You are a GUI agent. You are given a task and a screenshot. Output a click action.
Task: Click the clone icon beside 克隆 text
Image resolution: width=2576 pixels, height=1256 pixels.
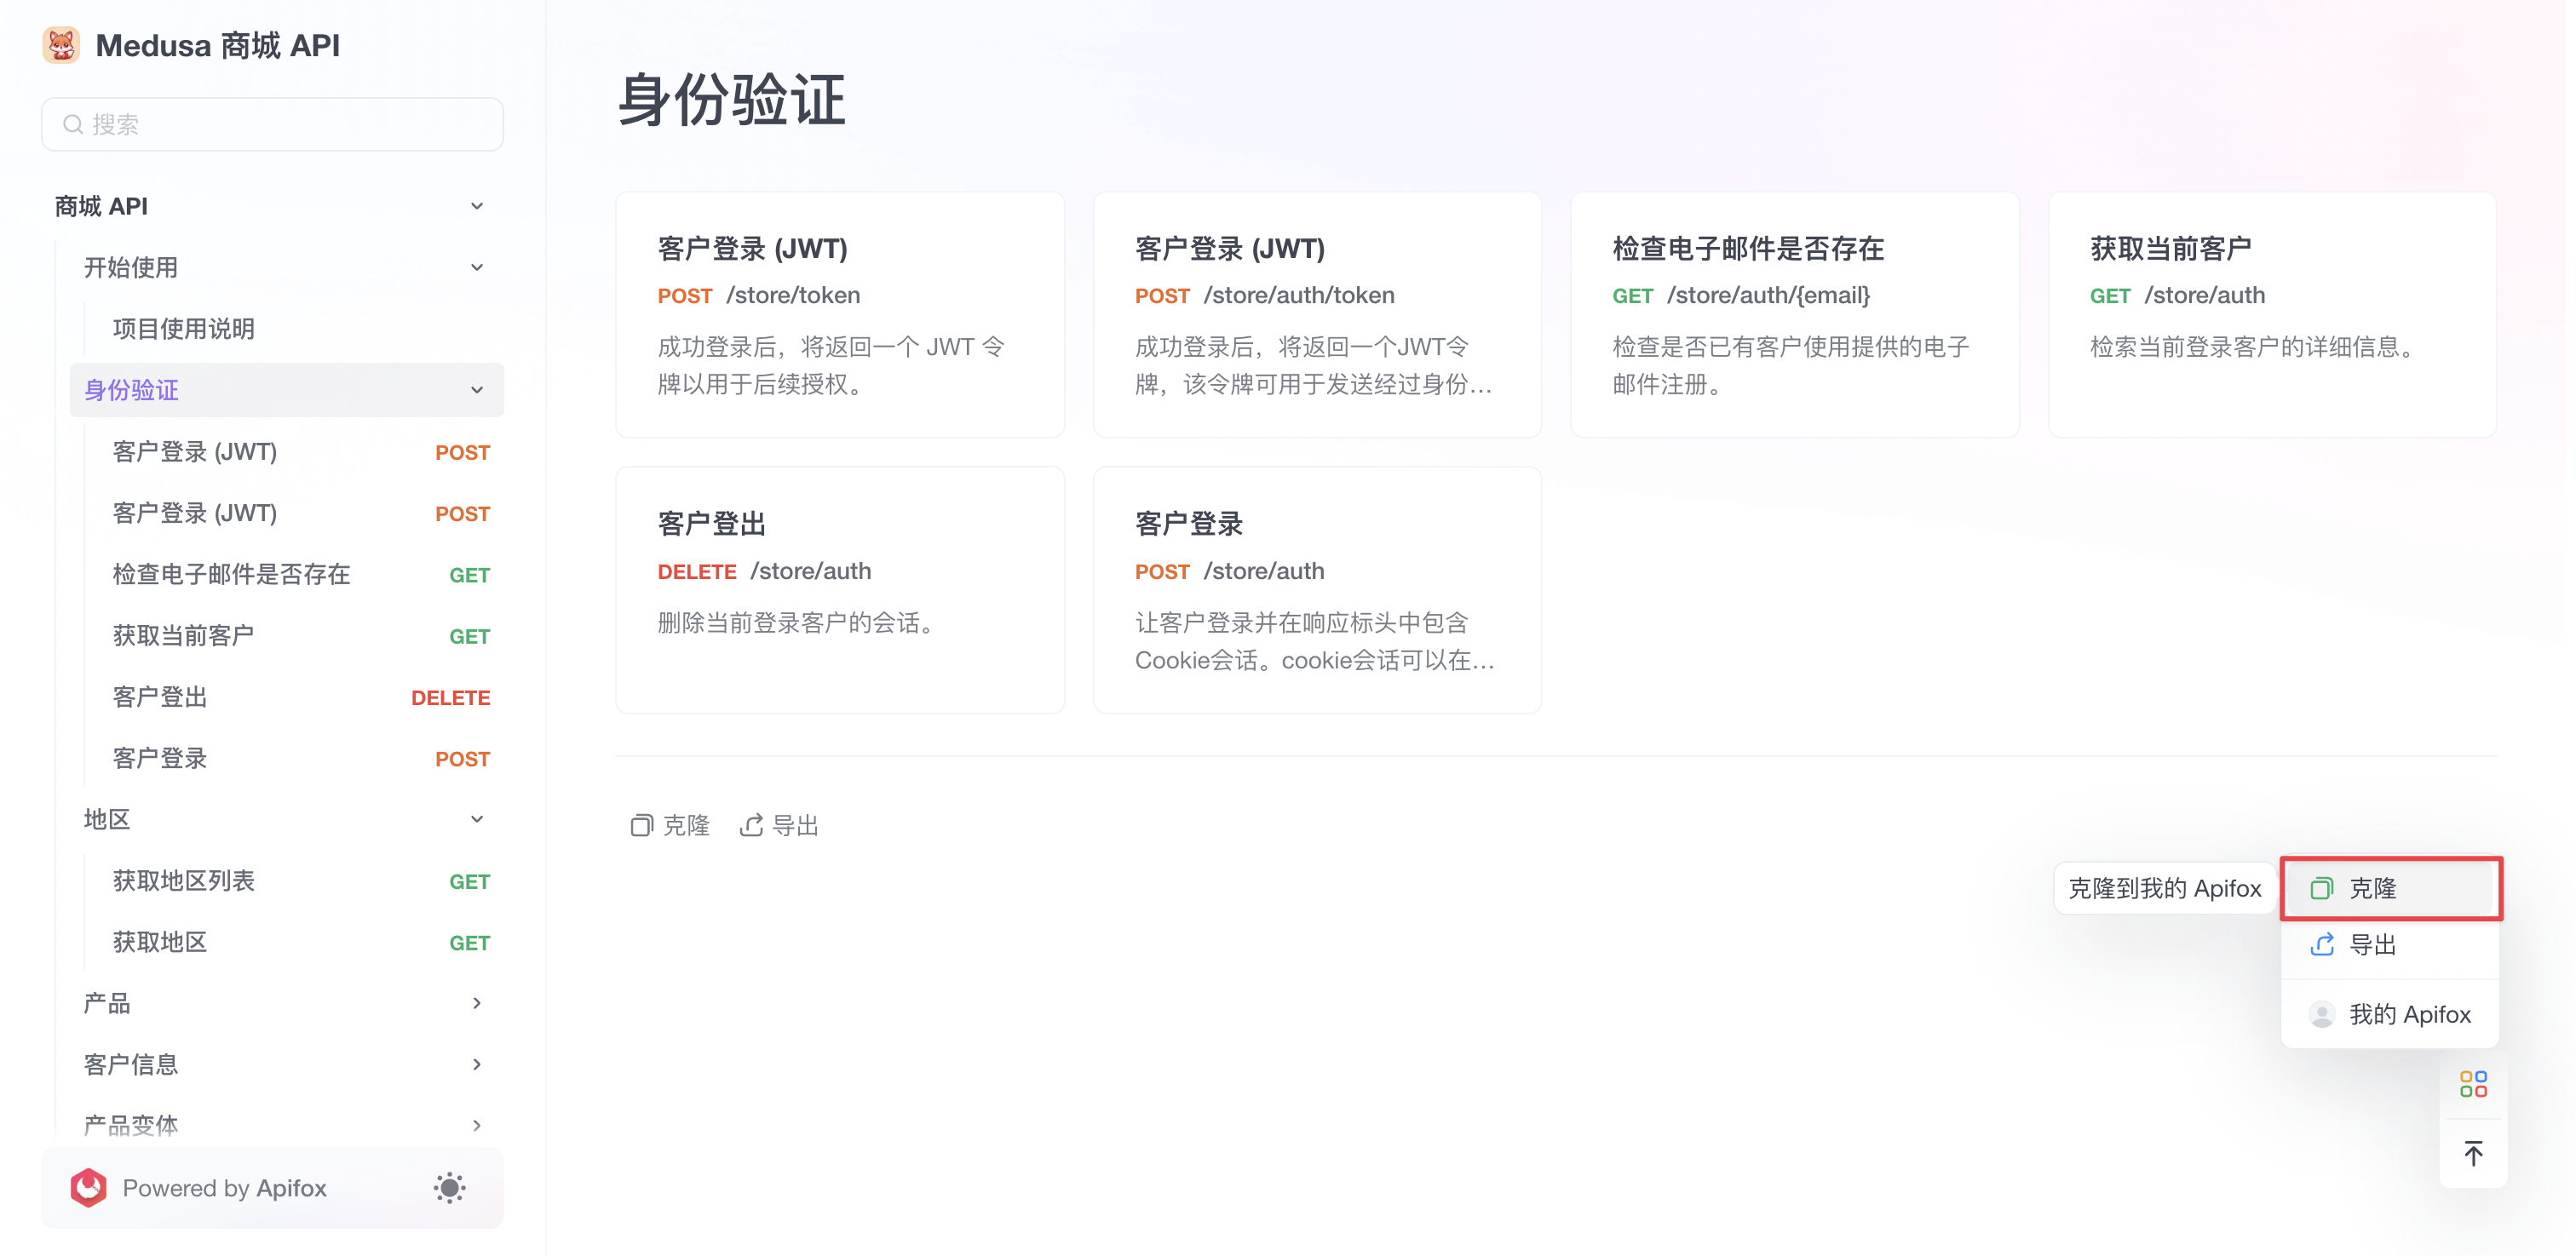point(643,825)
